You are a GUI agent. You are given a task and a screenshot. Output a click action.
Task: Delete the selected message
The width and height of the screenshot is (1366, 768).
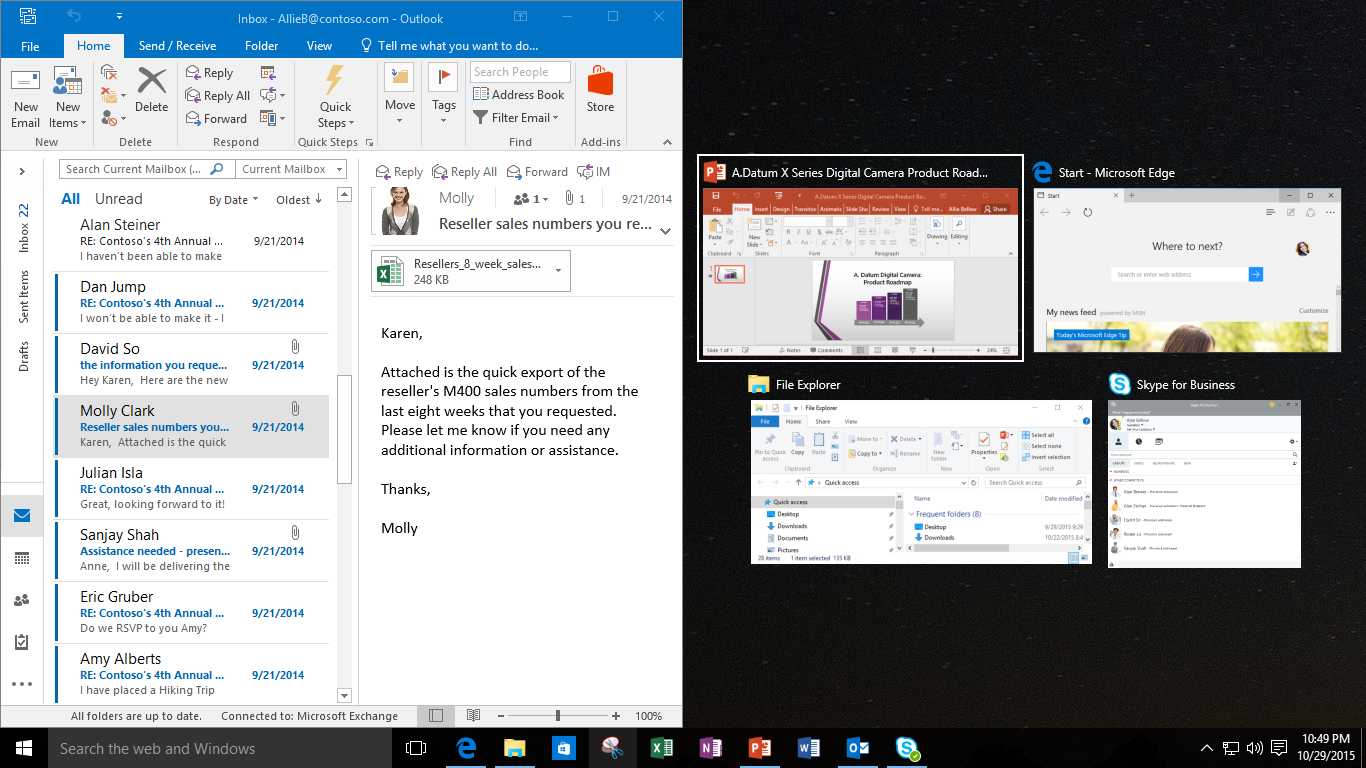pos(152,90)
